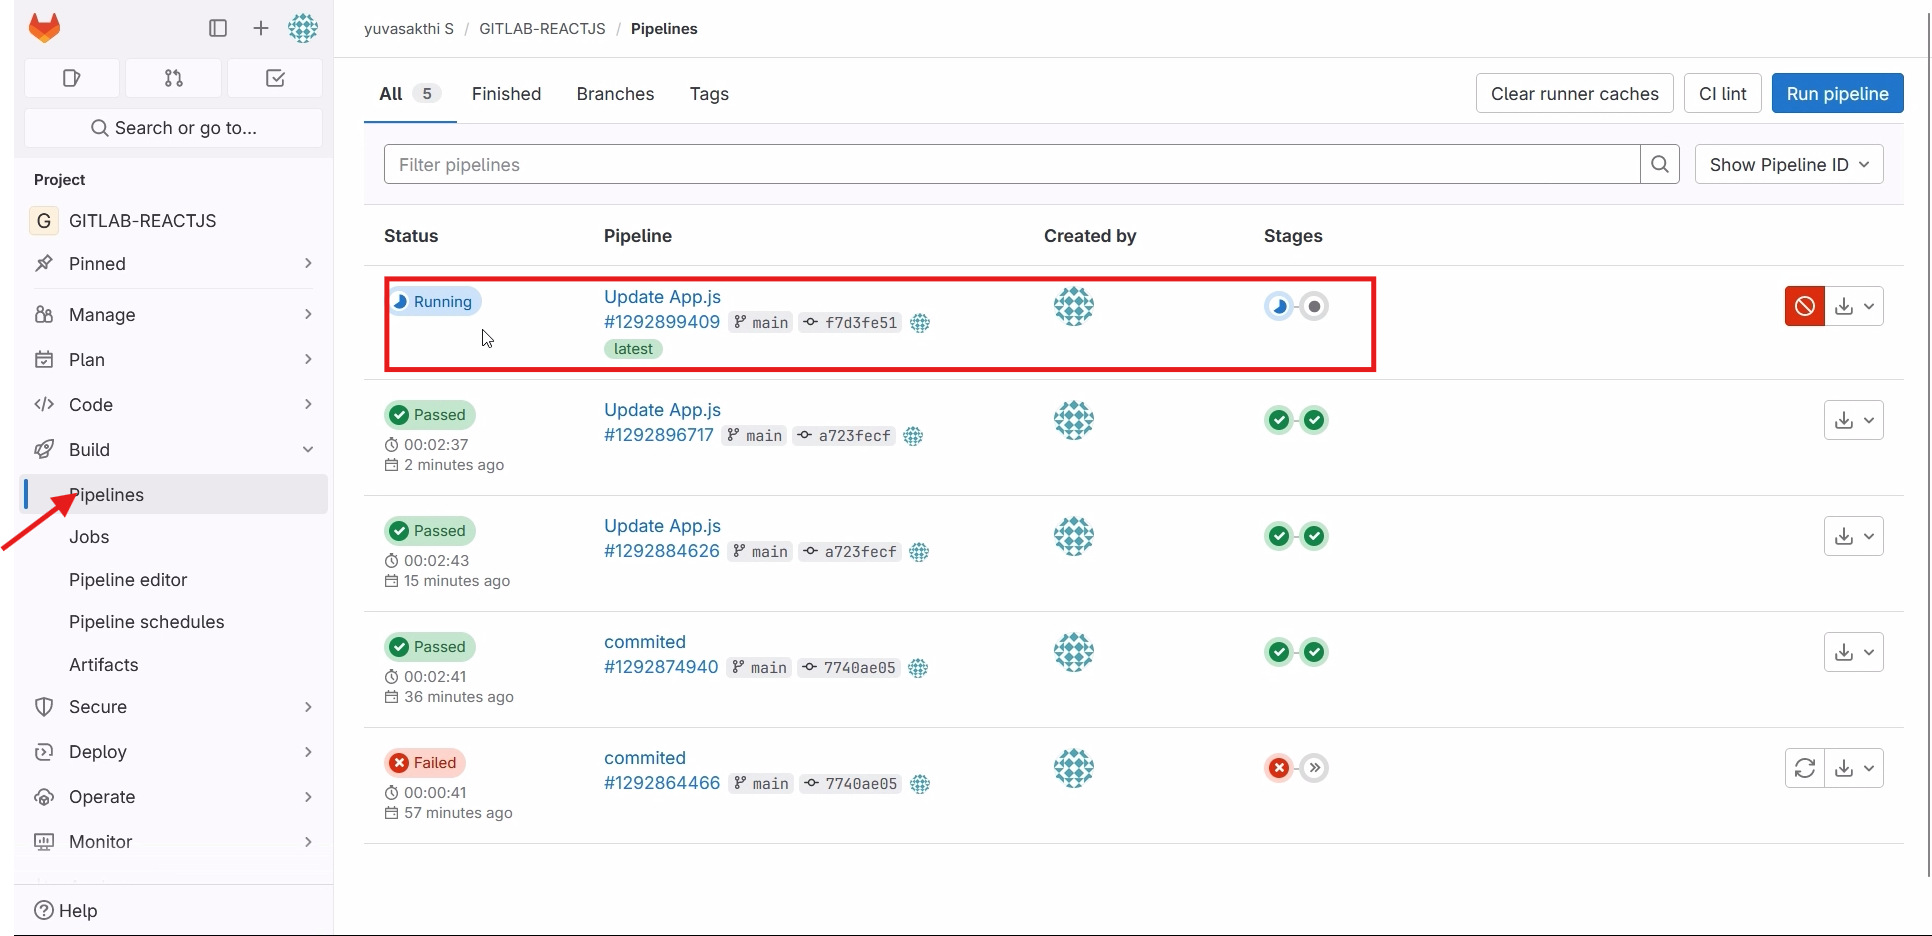Open pipeline link #1292864466

(x=662, y=783)
